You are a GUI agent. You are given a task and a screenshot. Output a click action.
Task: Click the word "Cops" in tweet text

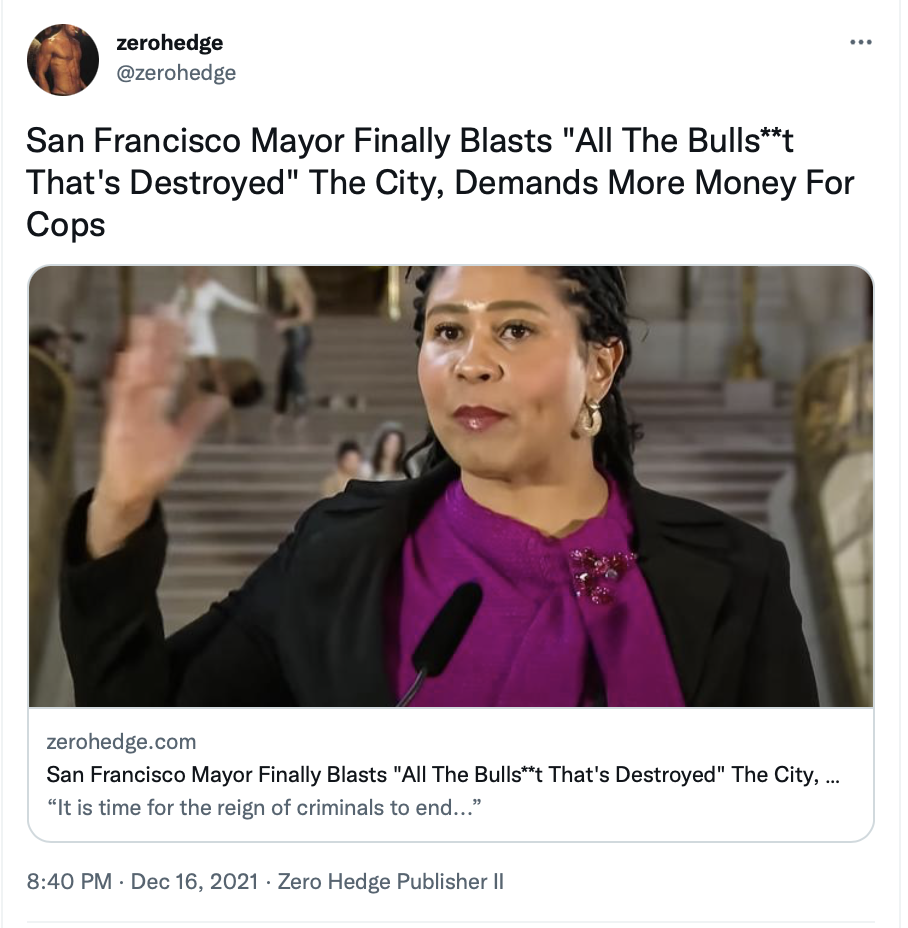pos(66,225)
